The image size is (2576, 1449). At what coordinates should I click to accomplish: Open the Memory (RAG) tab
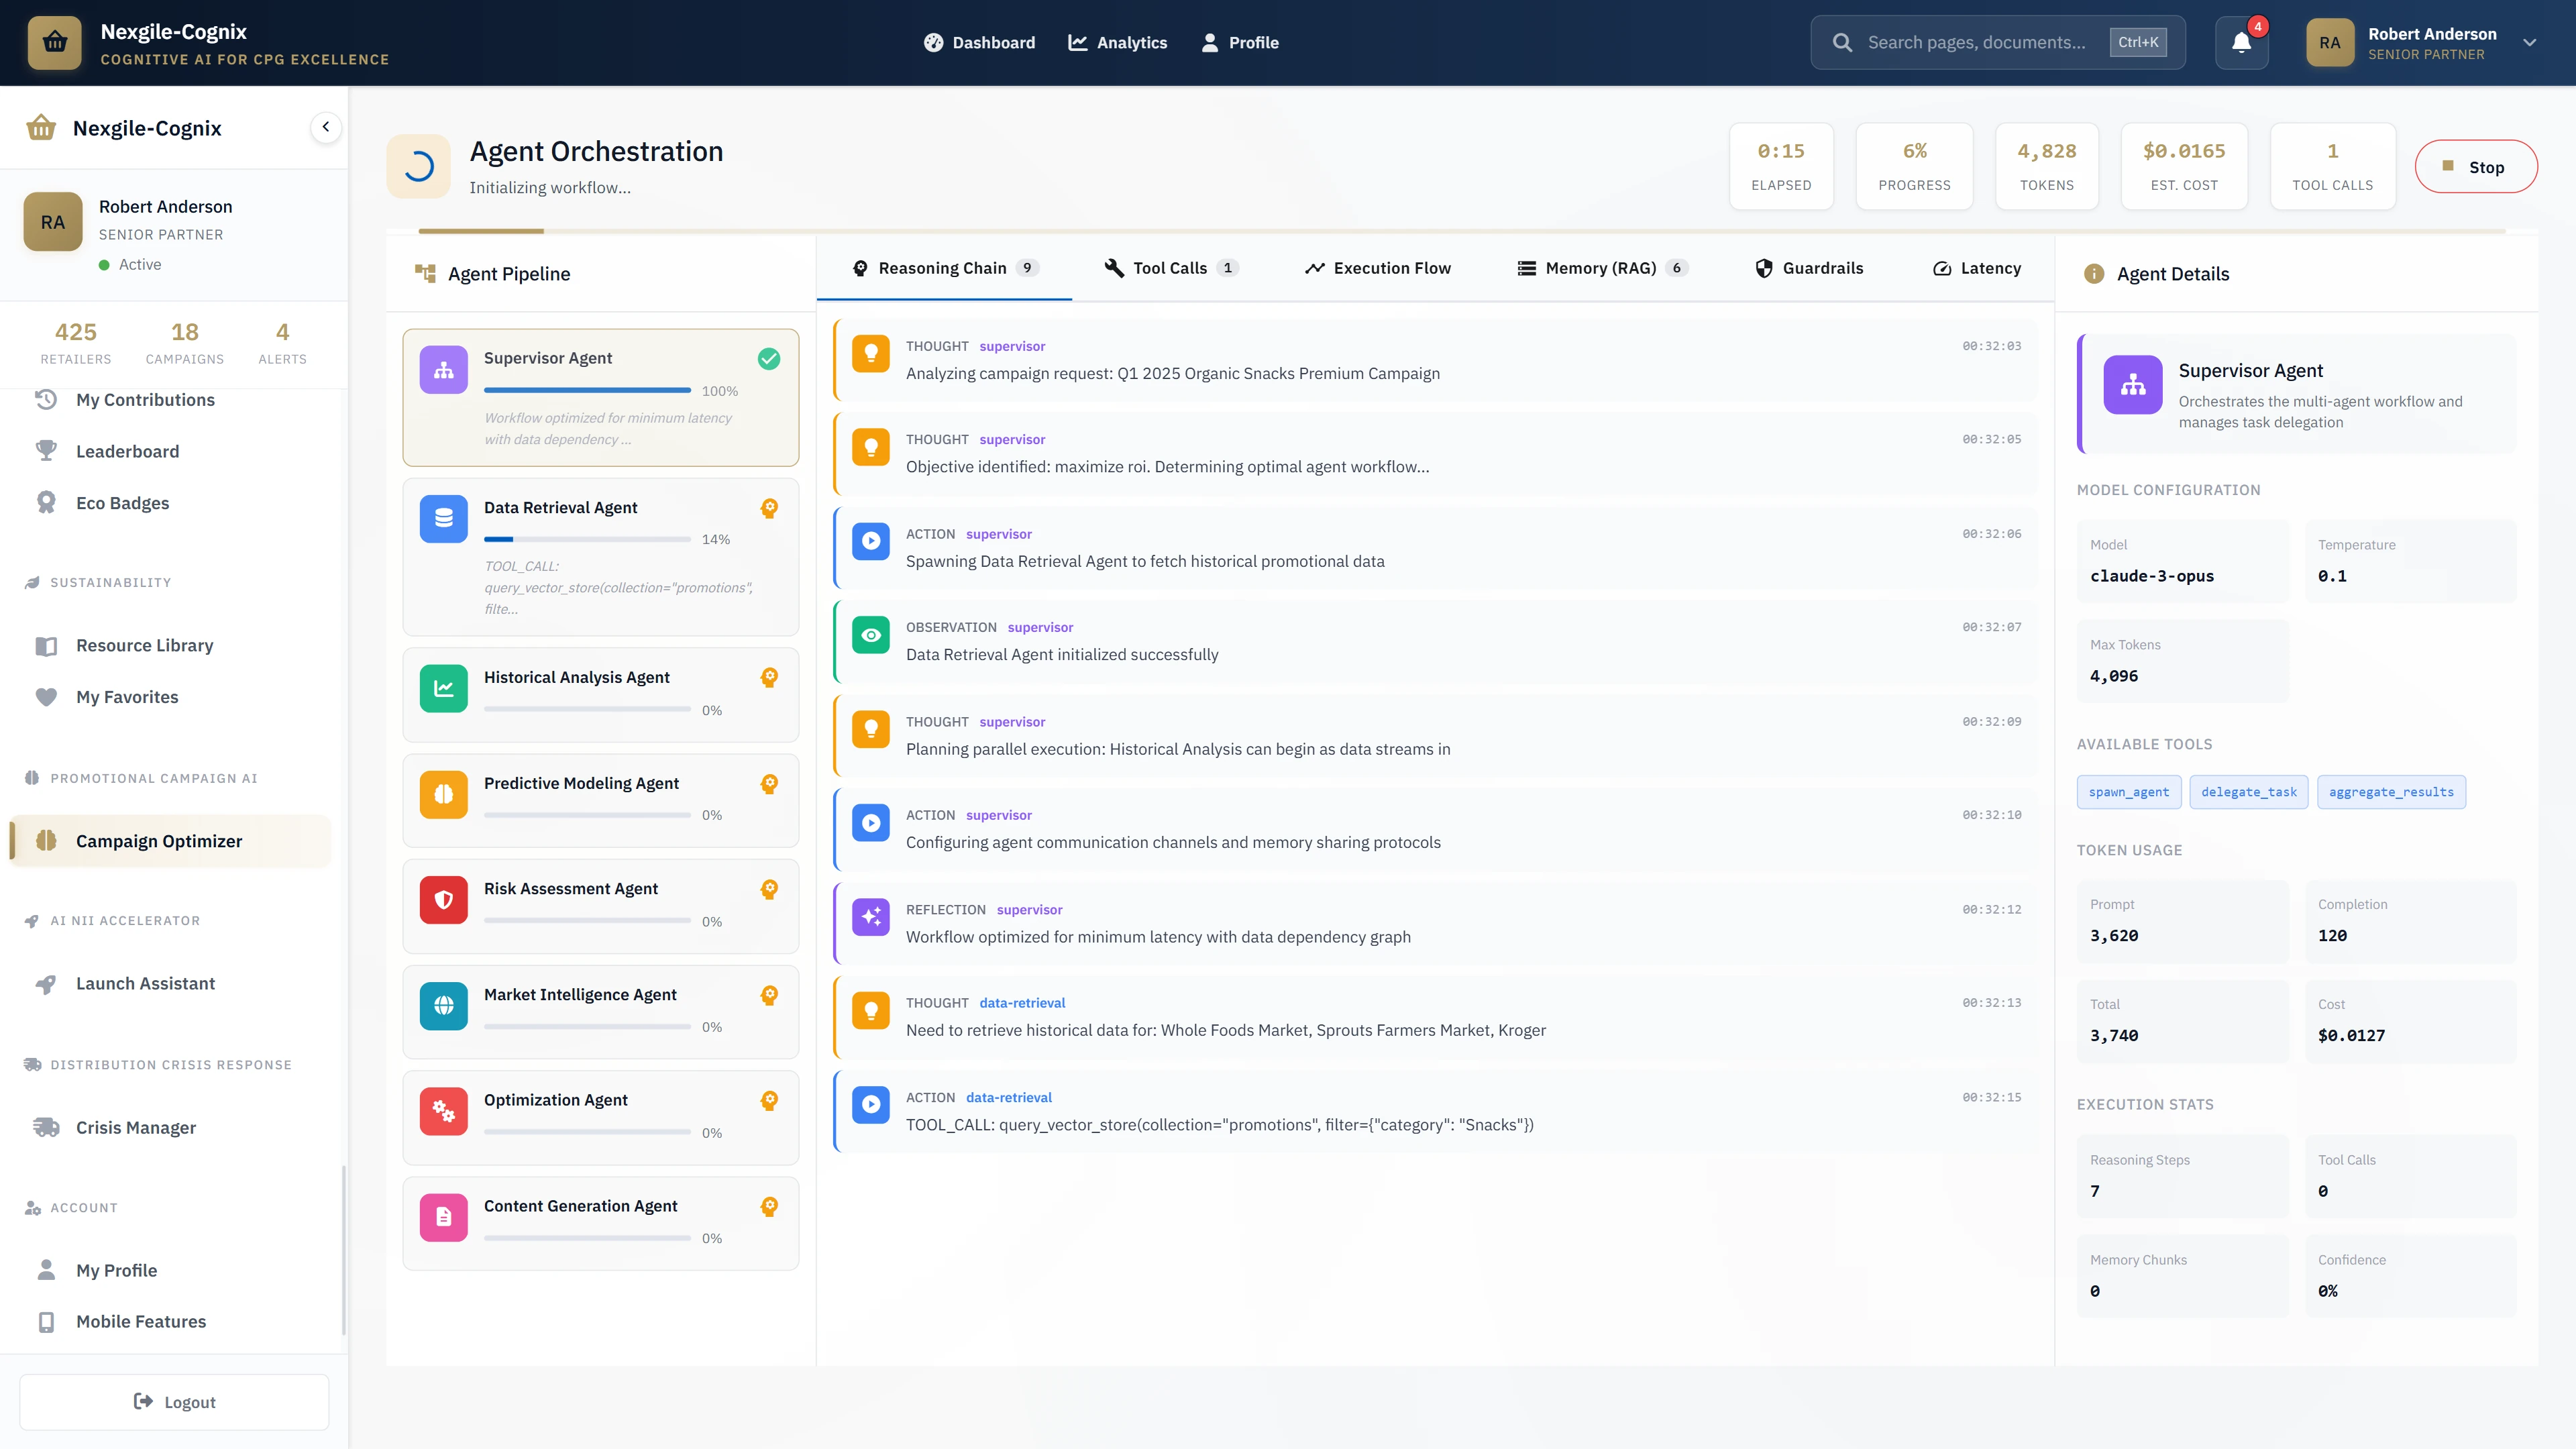[1599, 267]
